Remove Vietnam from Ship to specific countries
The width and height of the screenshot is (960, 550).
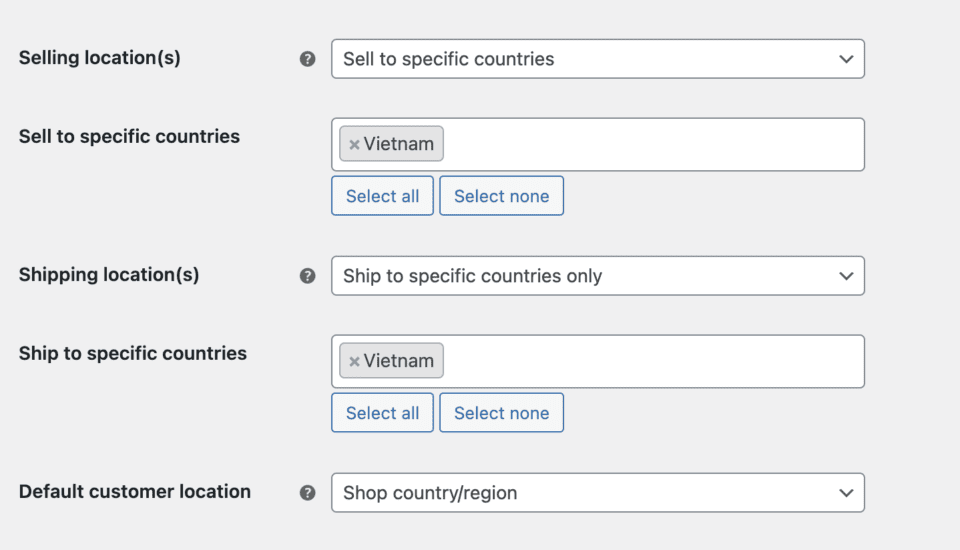point(354,361)
